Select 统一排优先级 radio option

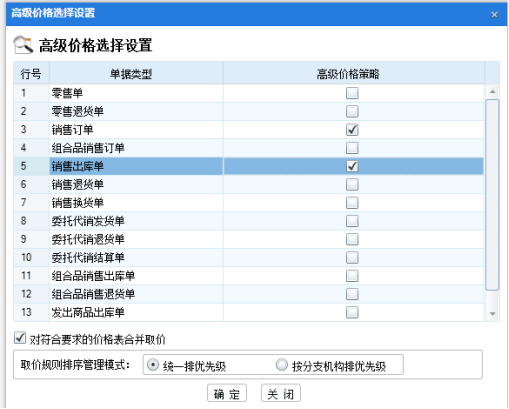153,365
